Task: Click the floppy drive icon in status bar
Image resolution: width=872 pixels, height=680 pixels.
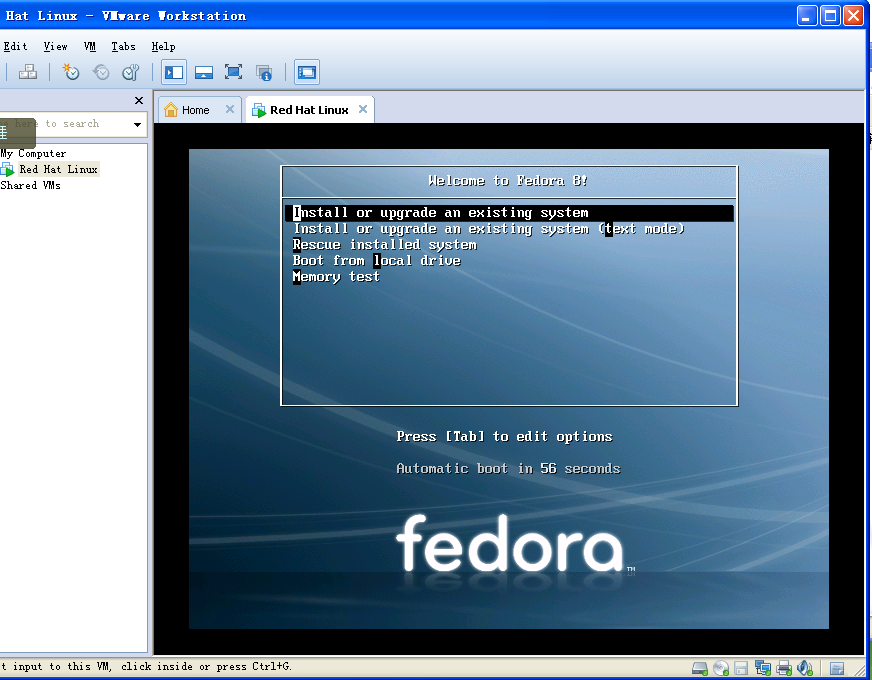Action: click(741, 667)
